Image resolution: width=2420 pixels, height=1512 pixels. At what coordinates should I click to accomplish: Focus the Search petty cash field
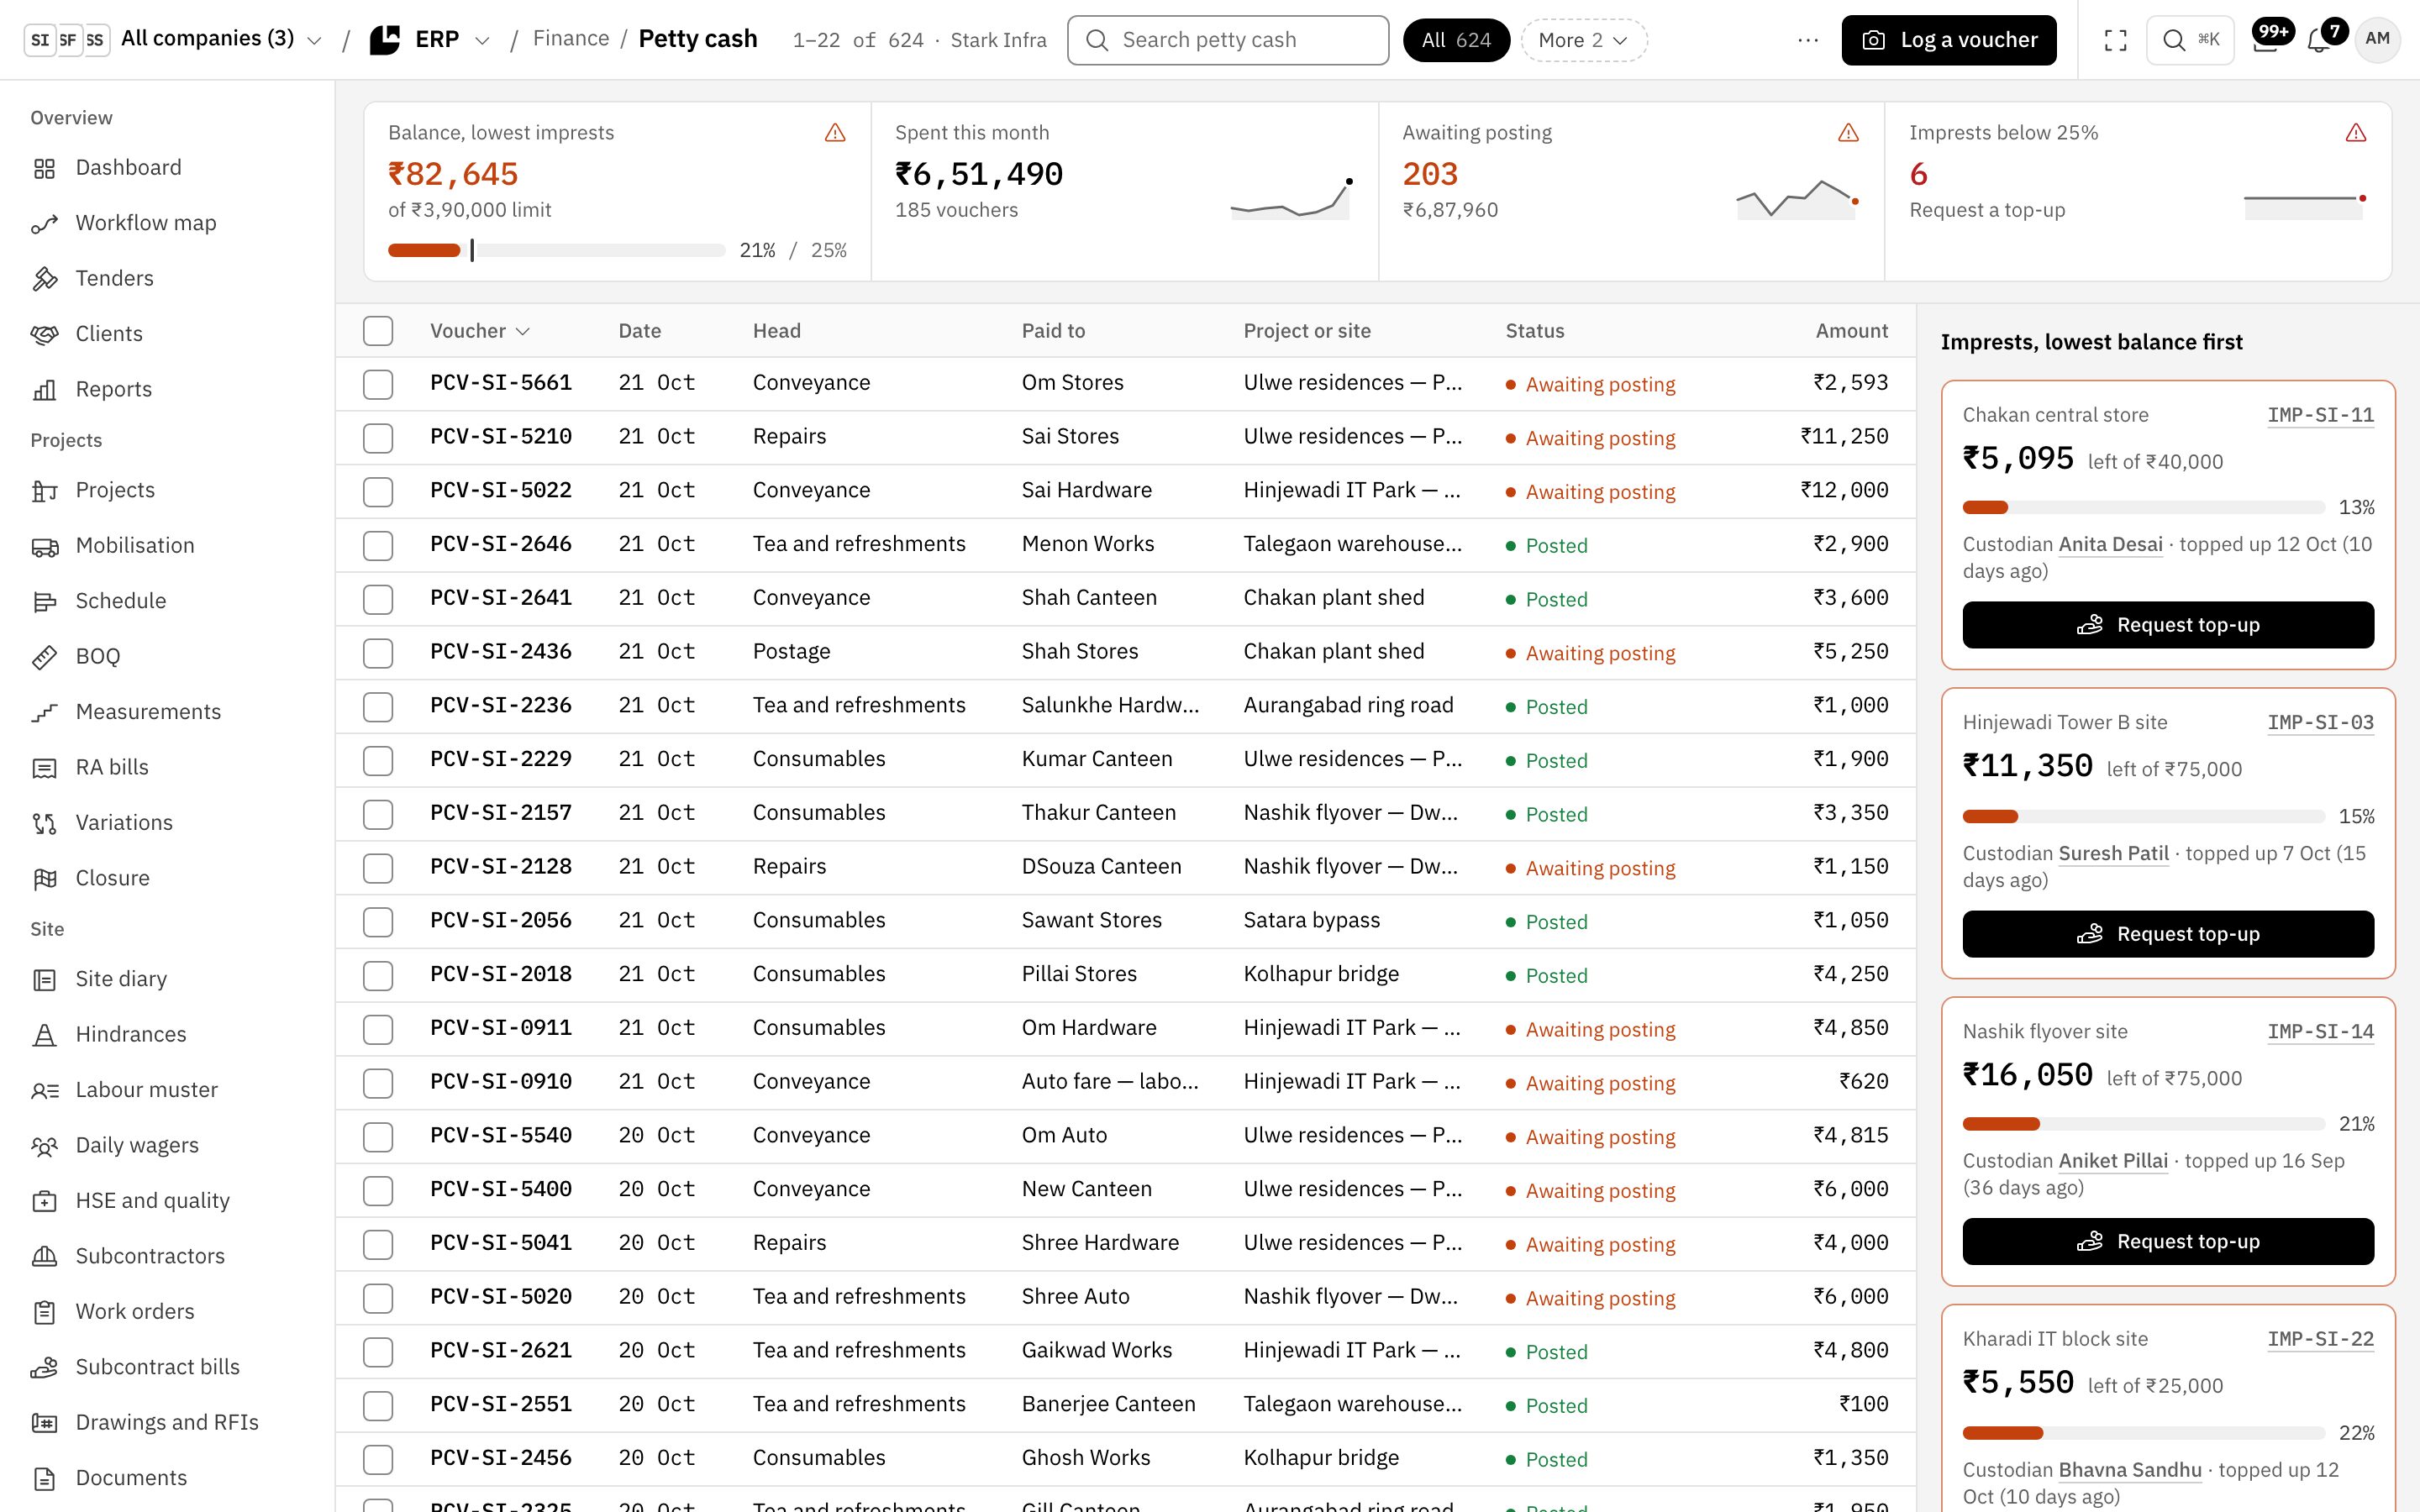click(x=1228, y=40)
